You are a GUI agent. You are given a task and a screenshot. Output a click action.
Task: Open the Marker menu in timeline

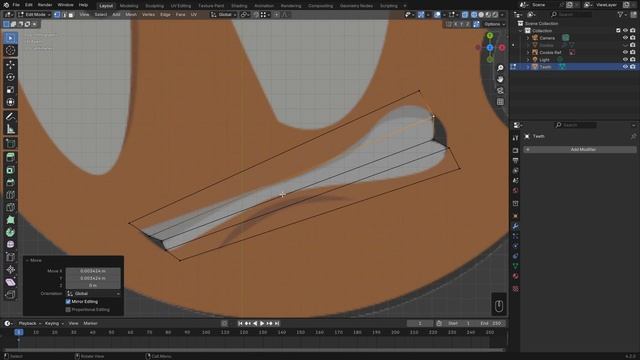coord(90,323)
